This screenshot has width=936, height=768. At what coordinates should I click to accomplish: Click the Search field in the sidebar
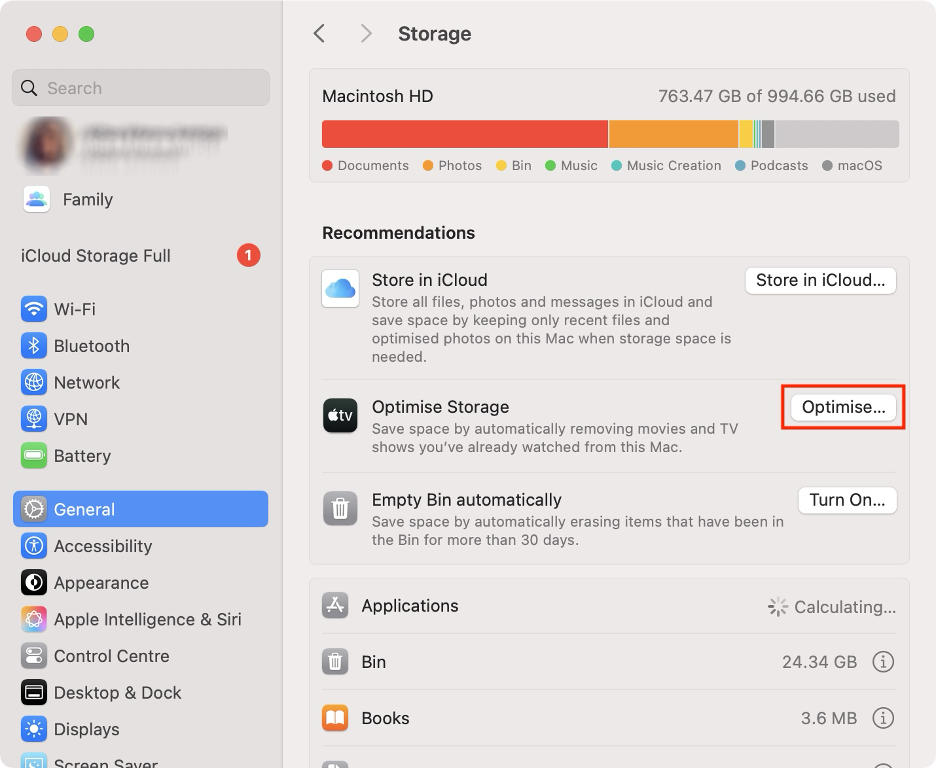140,88
